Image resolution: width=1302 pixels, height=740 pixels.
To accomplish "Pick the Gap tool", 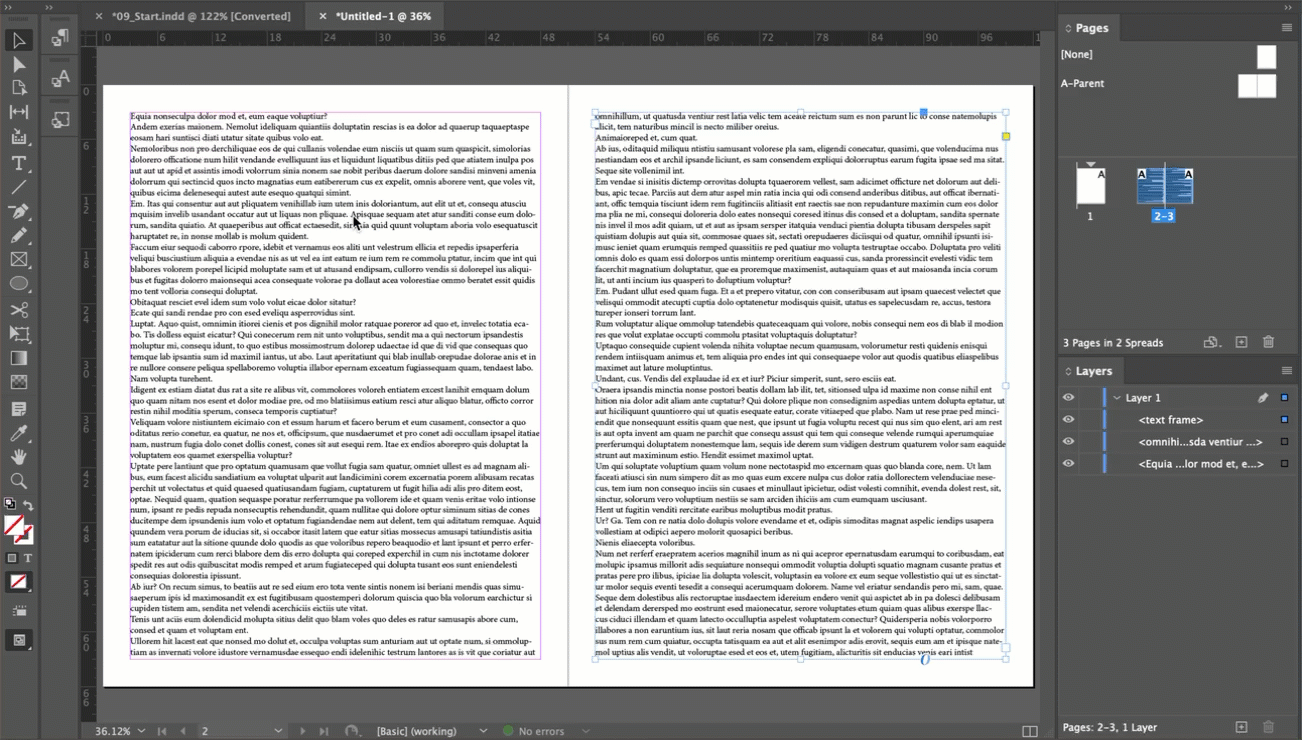I will 18,112.
